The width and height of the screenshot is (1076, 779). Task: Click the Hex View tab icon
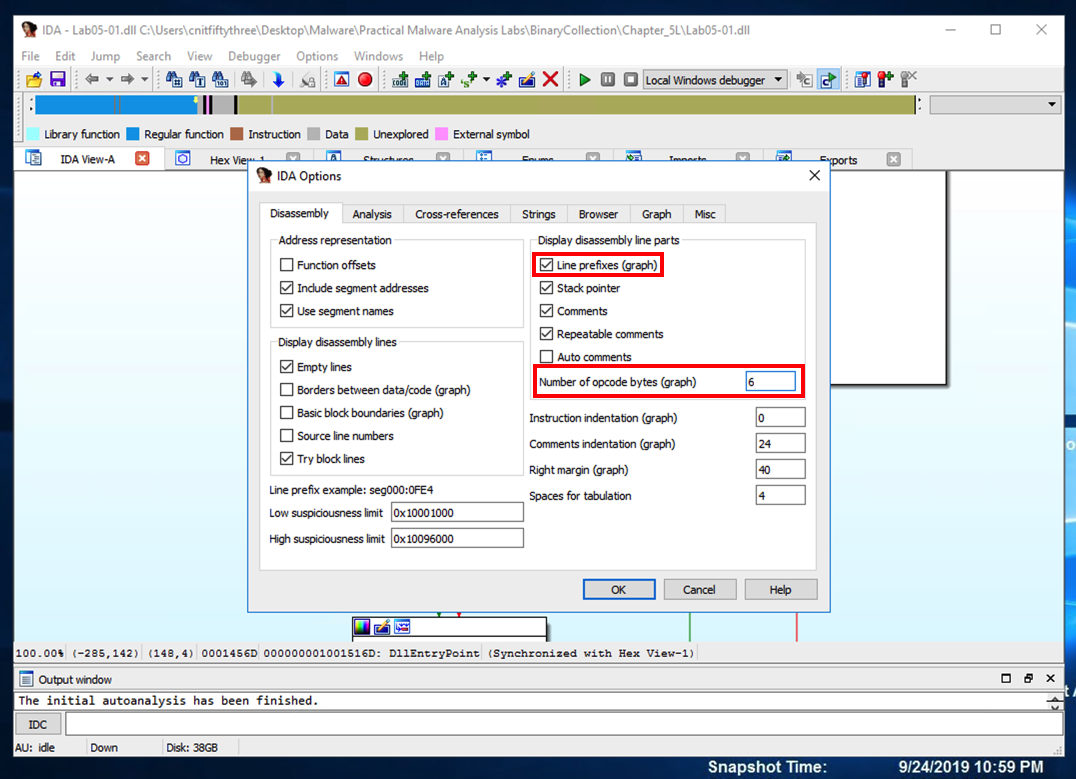[x=183, y=159]
